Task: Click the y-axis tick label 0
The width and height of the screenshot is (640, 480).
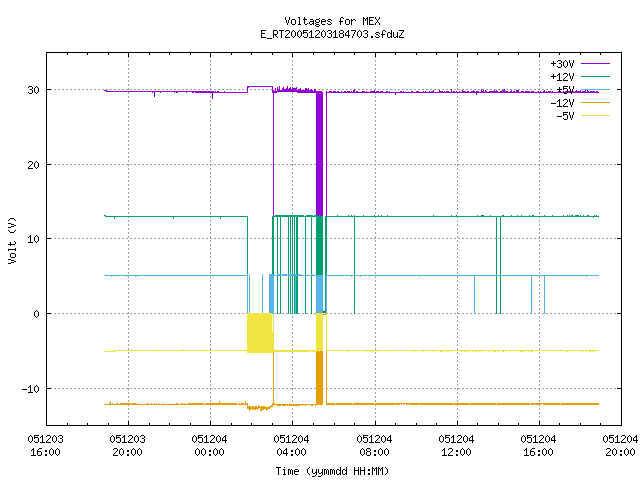Action: click(x=37, y=314)
